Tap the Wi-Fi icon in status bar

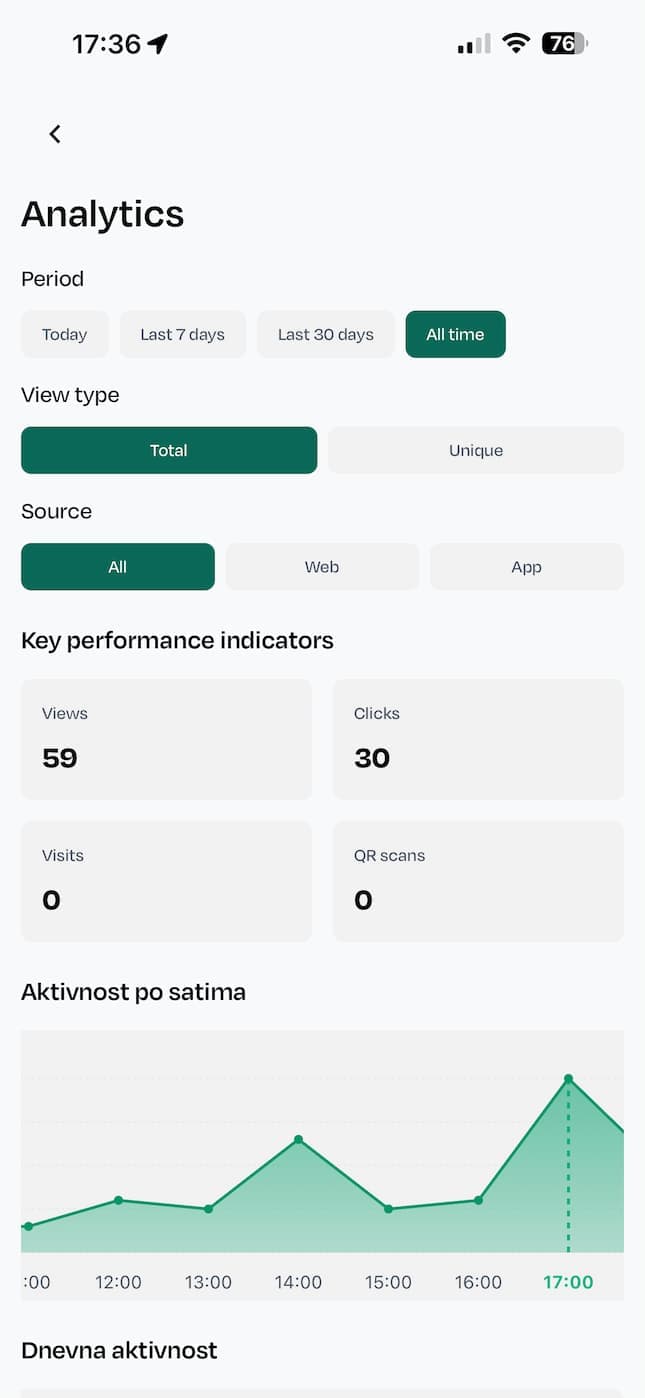[516, 43]
